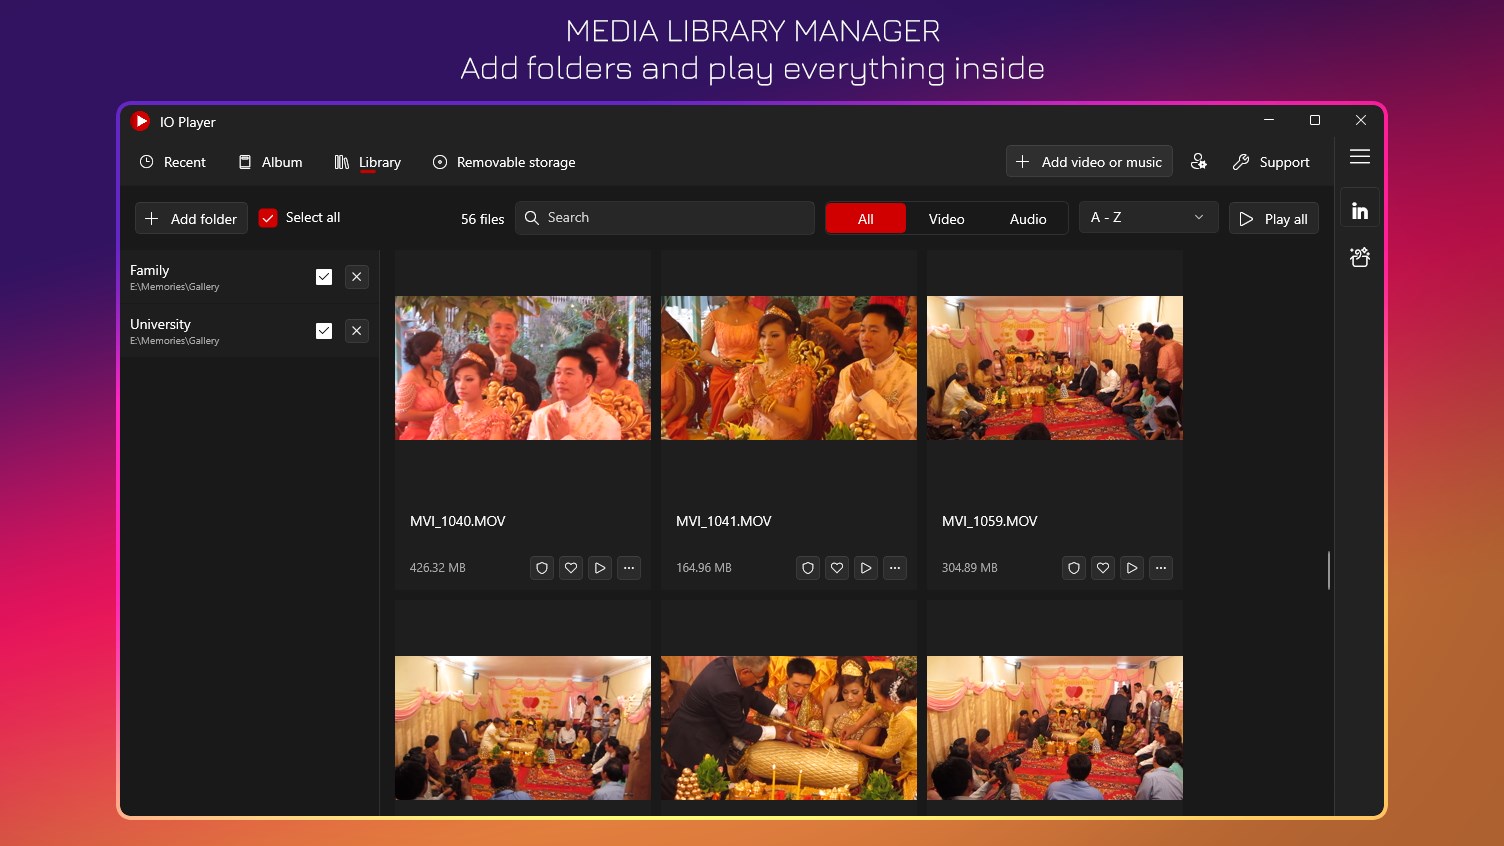Open the thumbnail below MVI_1041.MOV

(789, 728)
